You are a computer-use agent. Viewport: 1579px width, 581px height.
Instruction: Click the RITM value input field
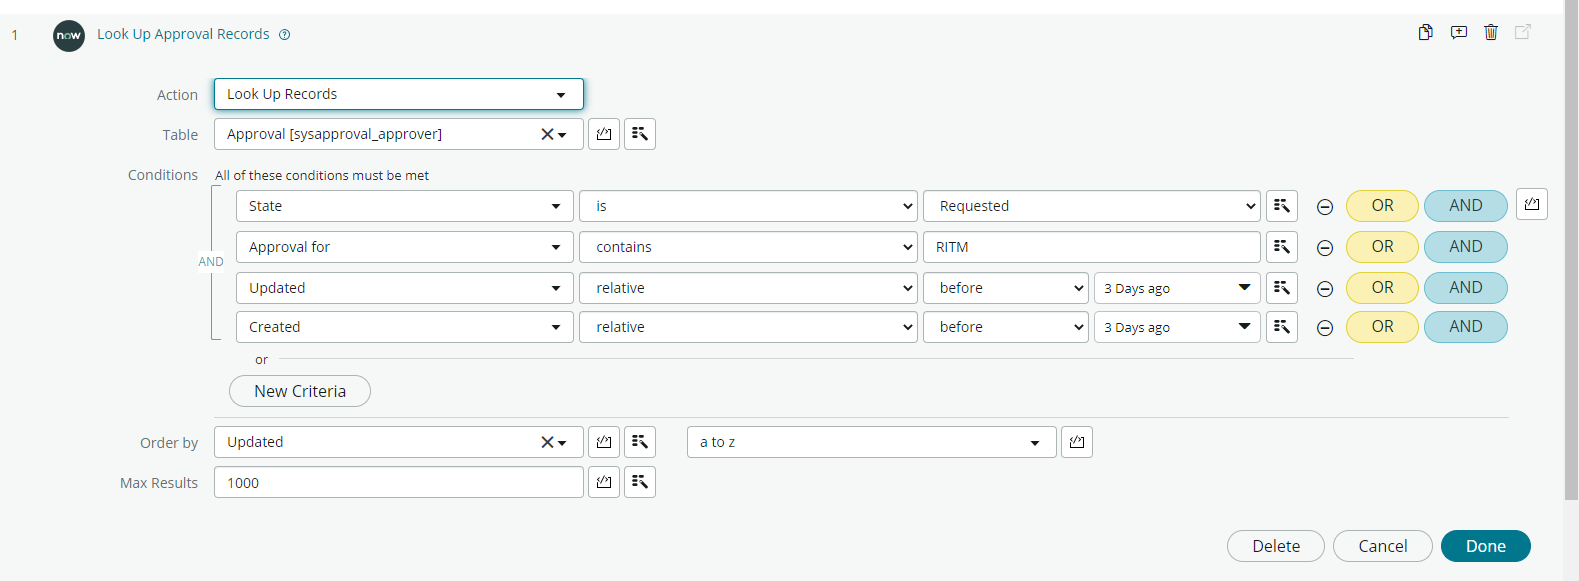[1092, 247]
